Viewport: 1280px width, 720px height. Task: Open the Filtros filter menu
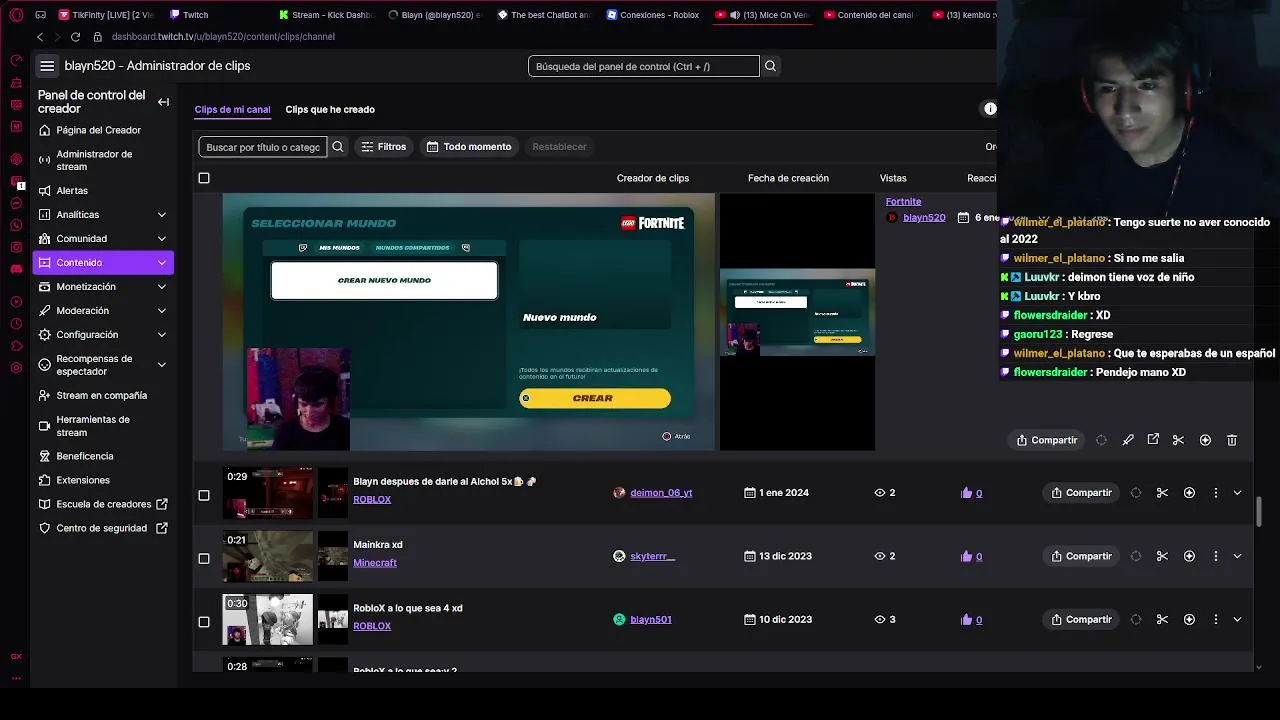(383, 147)
